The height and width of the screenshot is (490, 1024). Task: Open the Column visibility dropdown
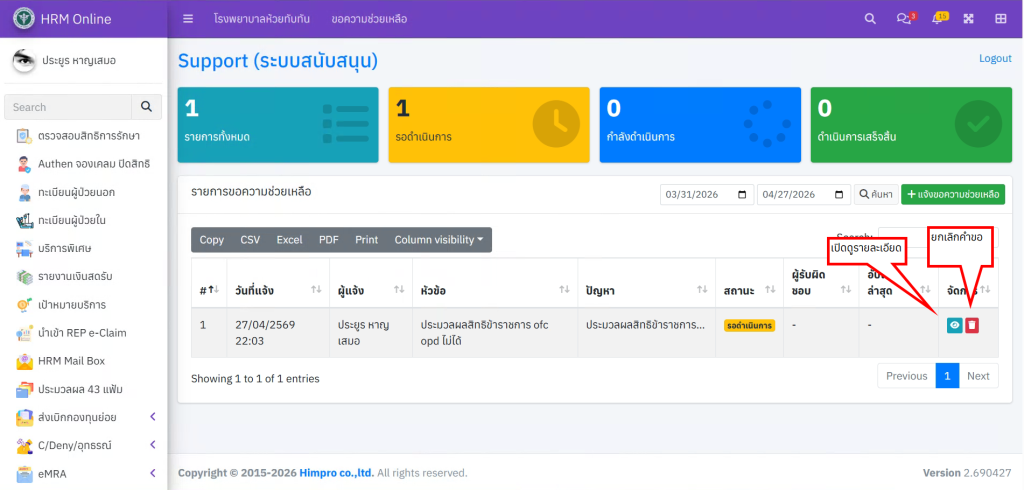[438, 240]
